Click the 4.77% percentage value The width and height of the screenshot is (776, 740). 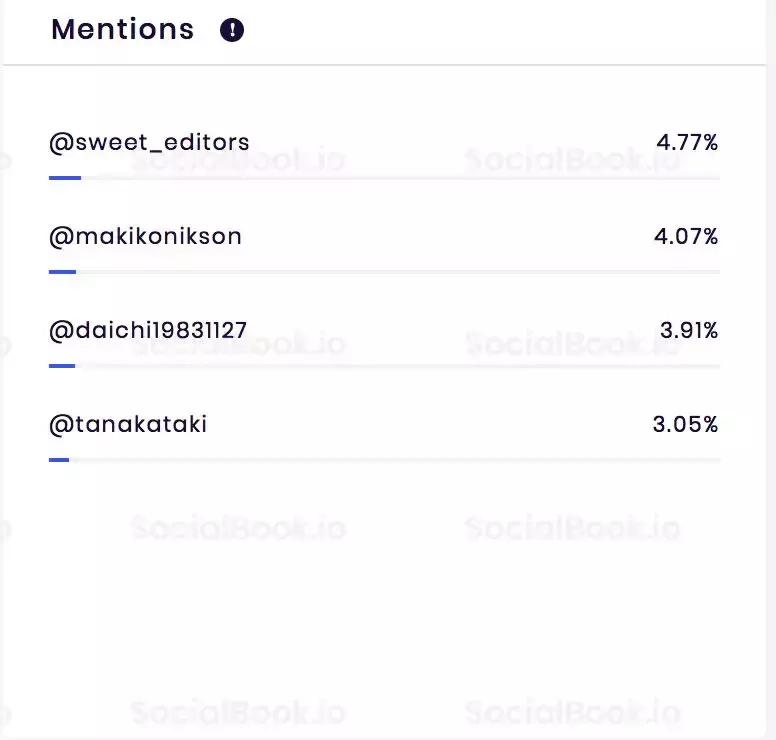click(687, 143)
